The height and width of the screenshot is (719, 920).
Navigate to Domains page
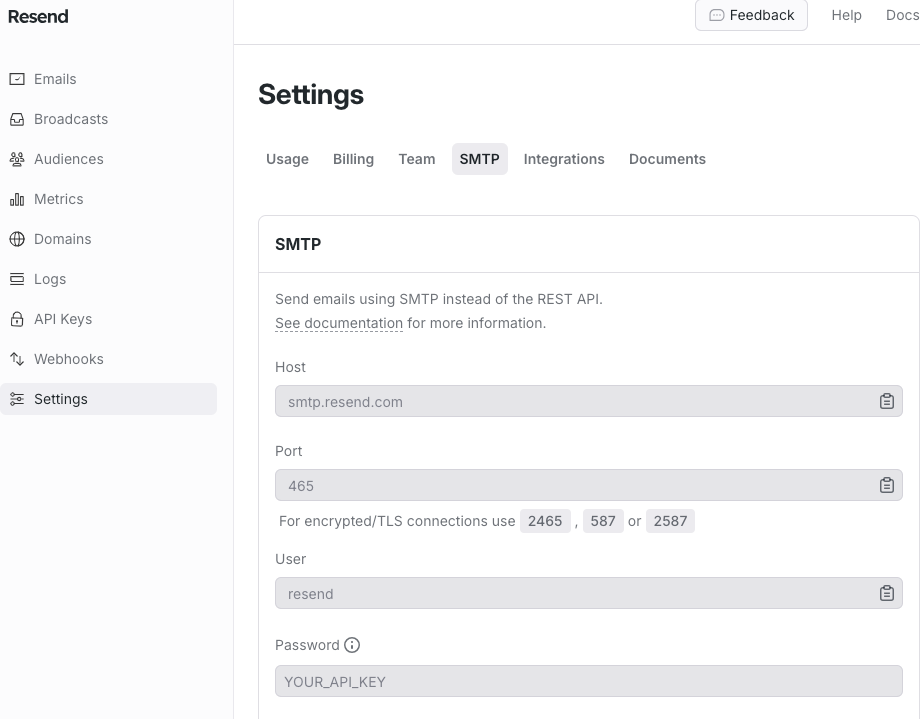(x=62, y=239)
